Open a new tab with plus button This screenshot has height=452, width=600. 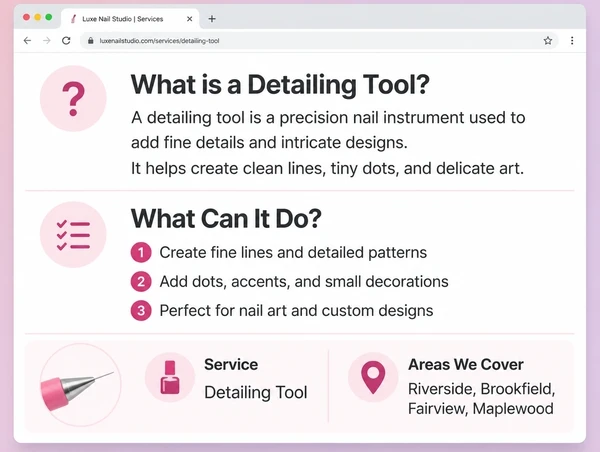(212, 19)
